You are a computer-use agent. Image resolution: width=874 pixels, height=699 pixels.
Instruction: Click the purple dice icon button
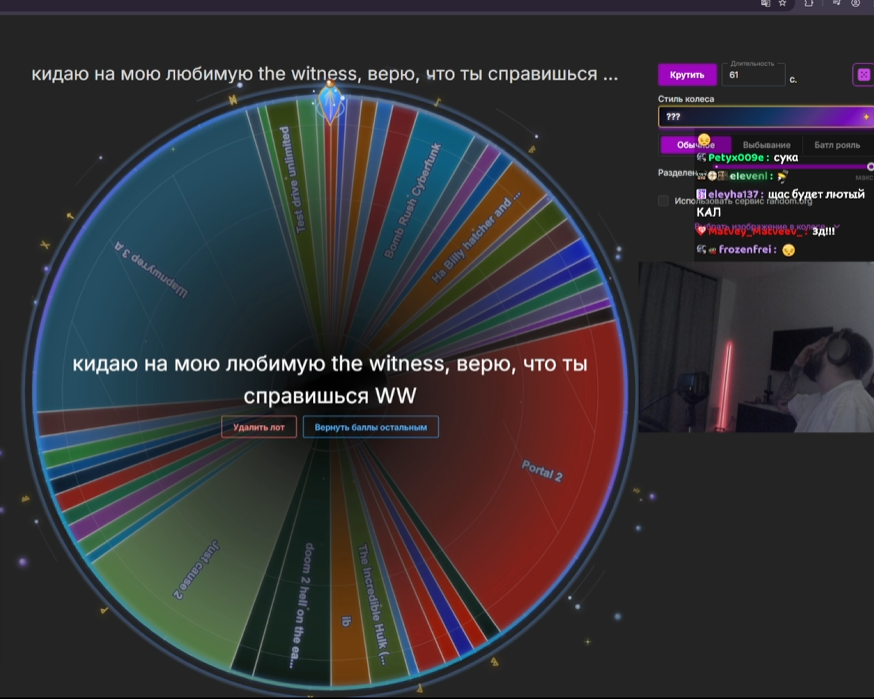click(863, 75)
